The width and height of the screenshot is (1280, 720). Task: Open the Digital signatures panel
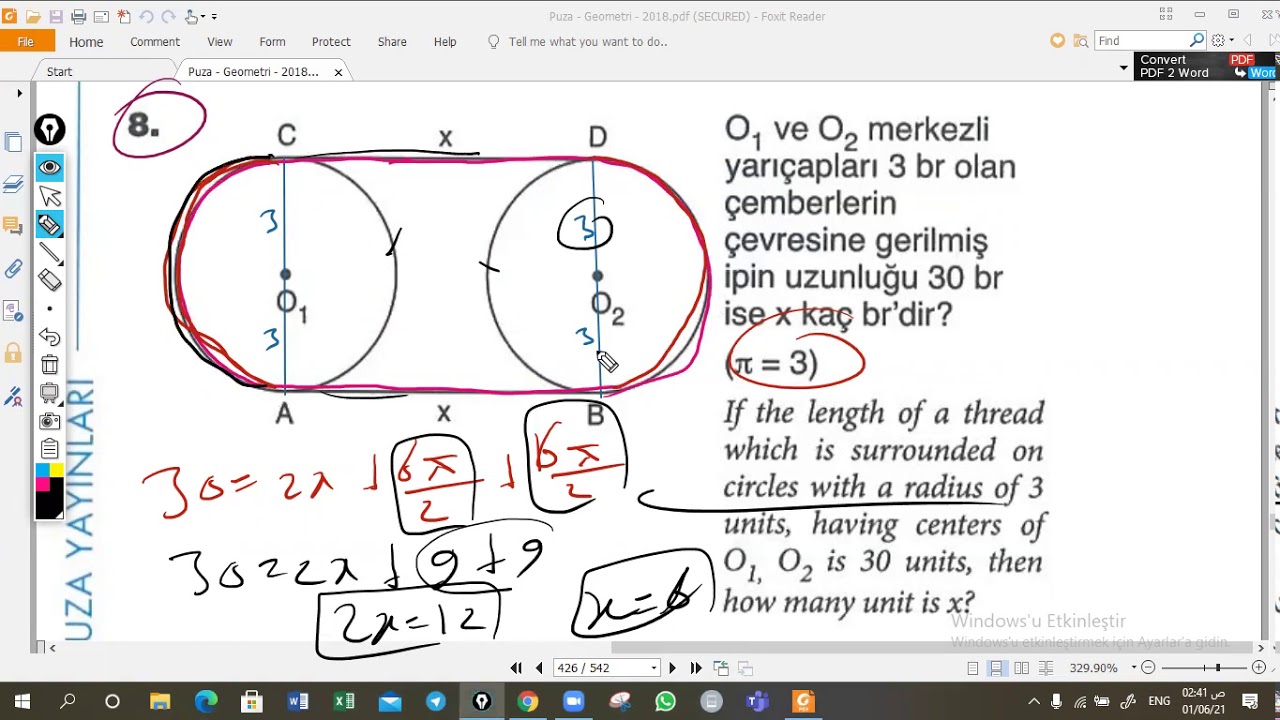pyautogui.click(x=13, y=396)
